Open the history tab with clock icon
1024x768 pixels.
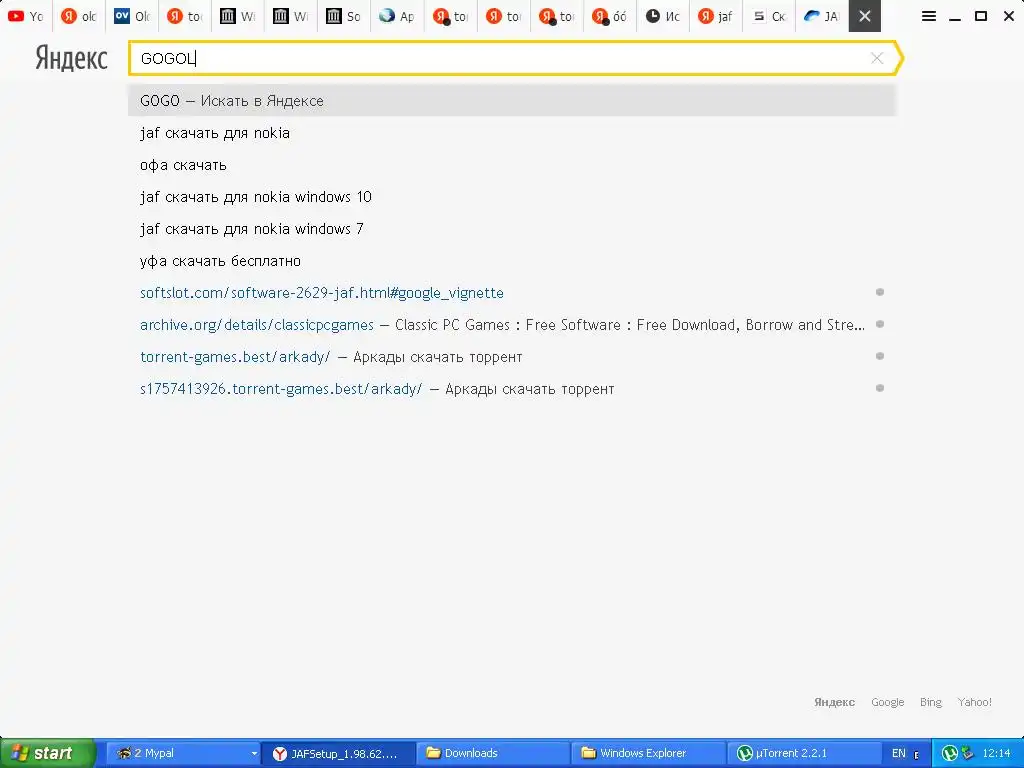click(662, 16)
